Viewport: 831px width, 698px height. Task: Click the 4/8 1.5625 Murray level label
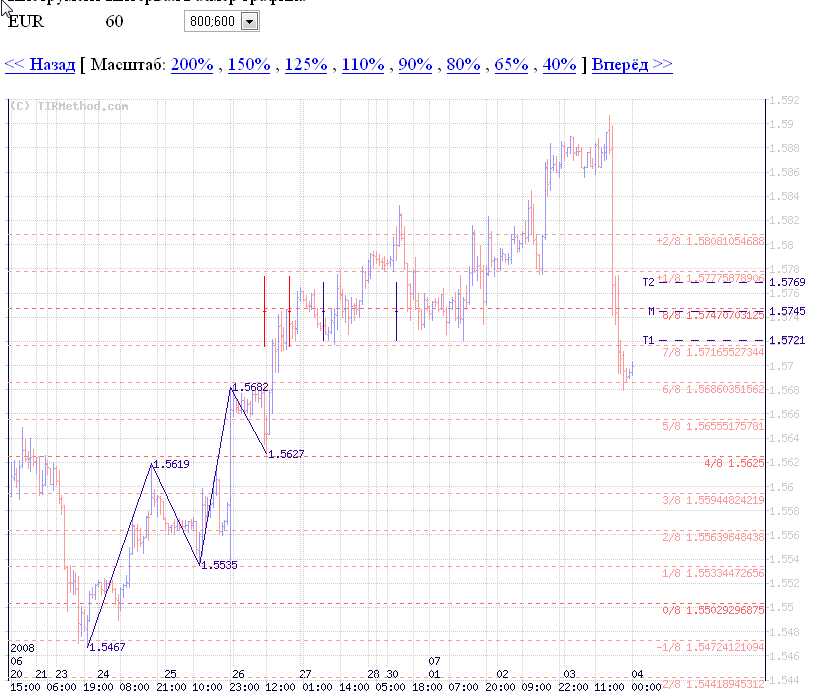734,463
